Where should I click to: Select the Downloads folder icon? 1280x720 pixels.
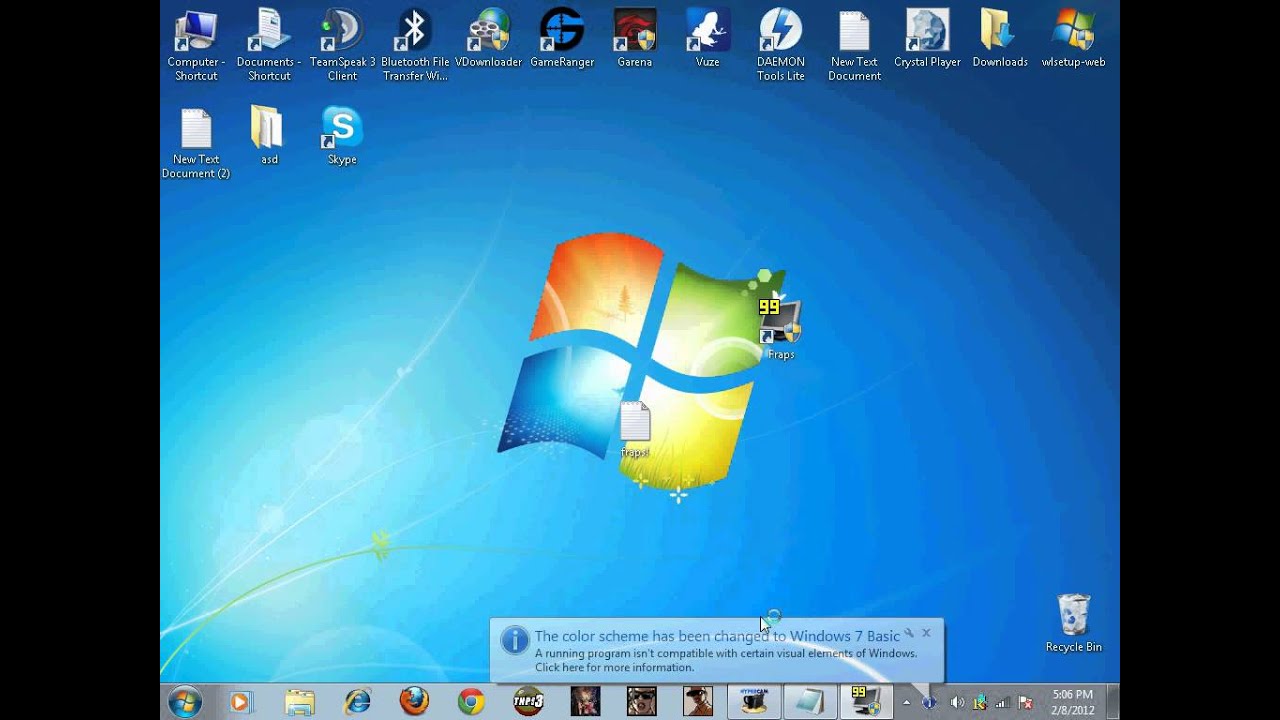point(1000,38)
